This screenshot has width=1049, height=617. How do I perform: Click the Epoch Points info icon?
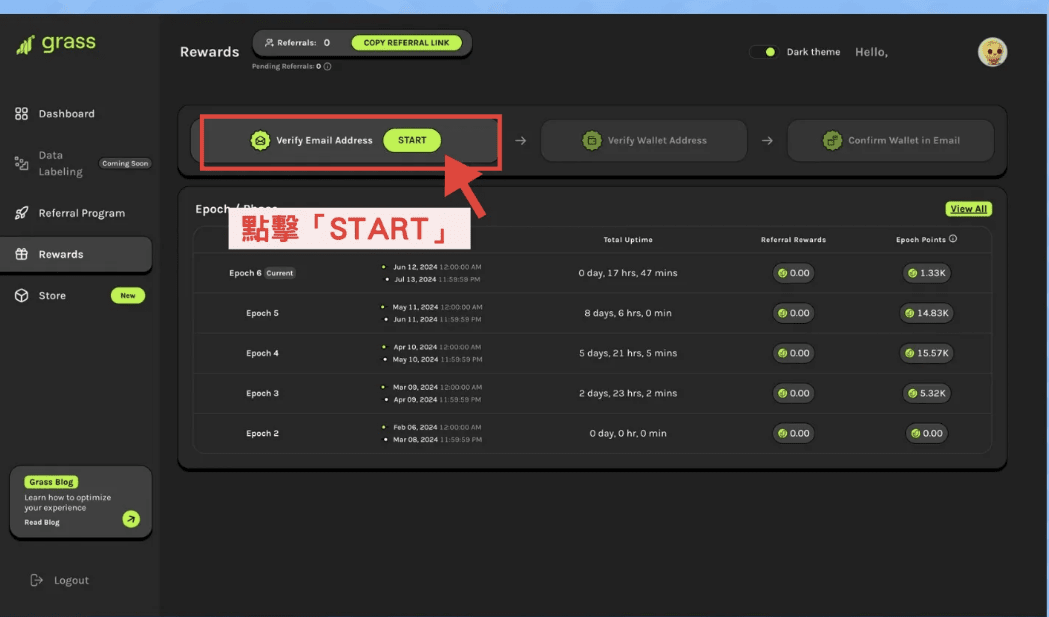pyautogui.click(x=953, y=239)
